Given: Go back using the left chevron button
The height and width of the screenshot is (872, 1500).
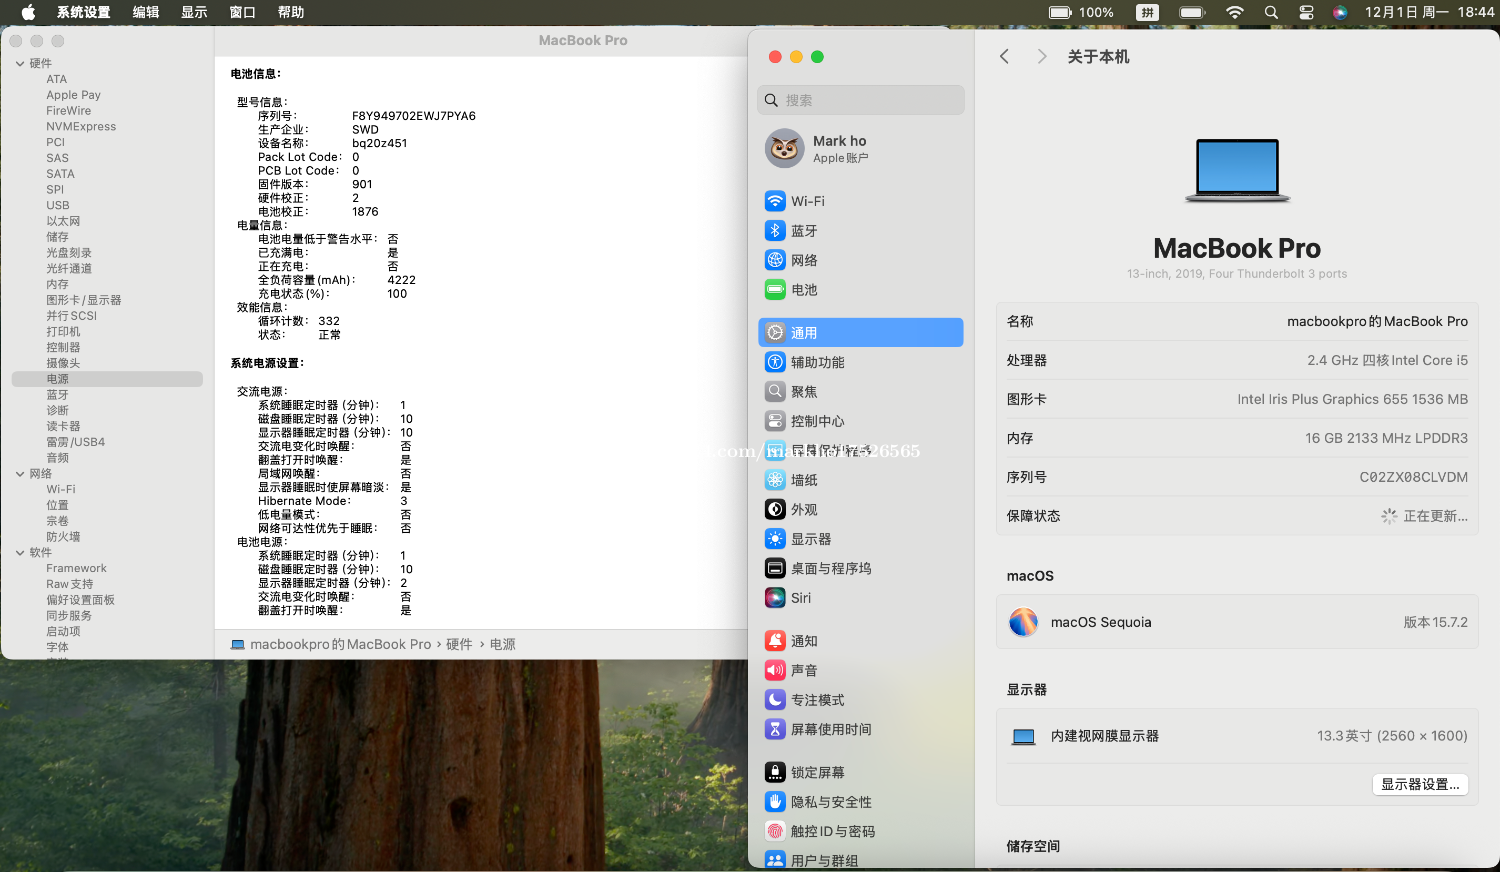Looking at the screenshot, I should (1005, 57).
